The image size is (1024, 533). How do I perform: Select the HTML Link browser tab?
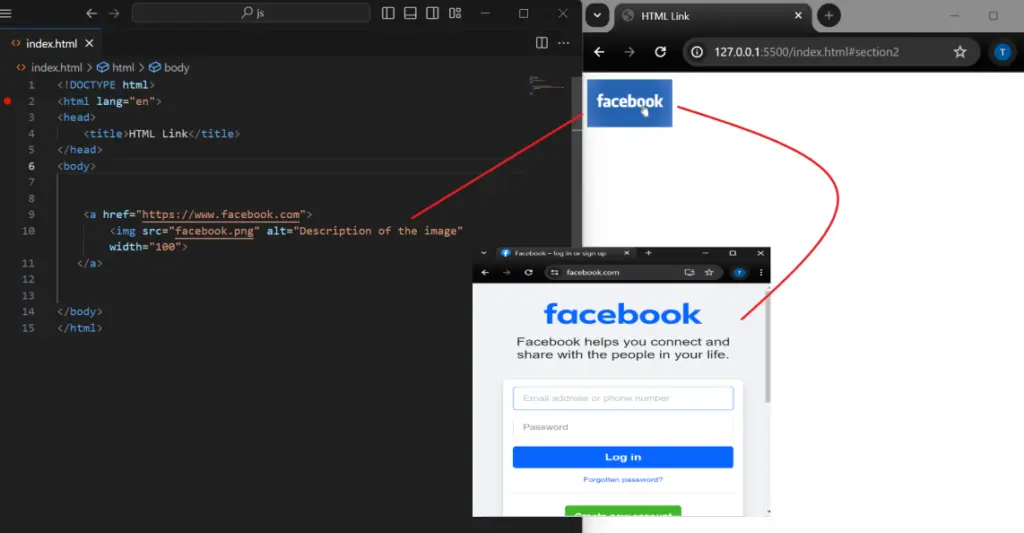pos(712,16)
